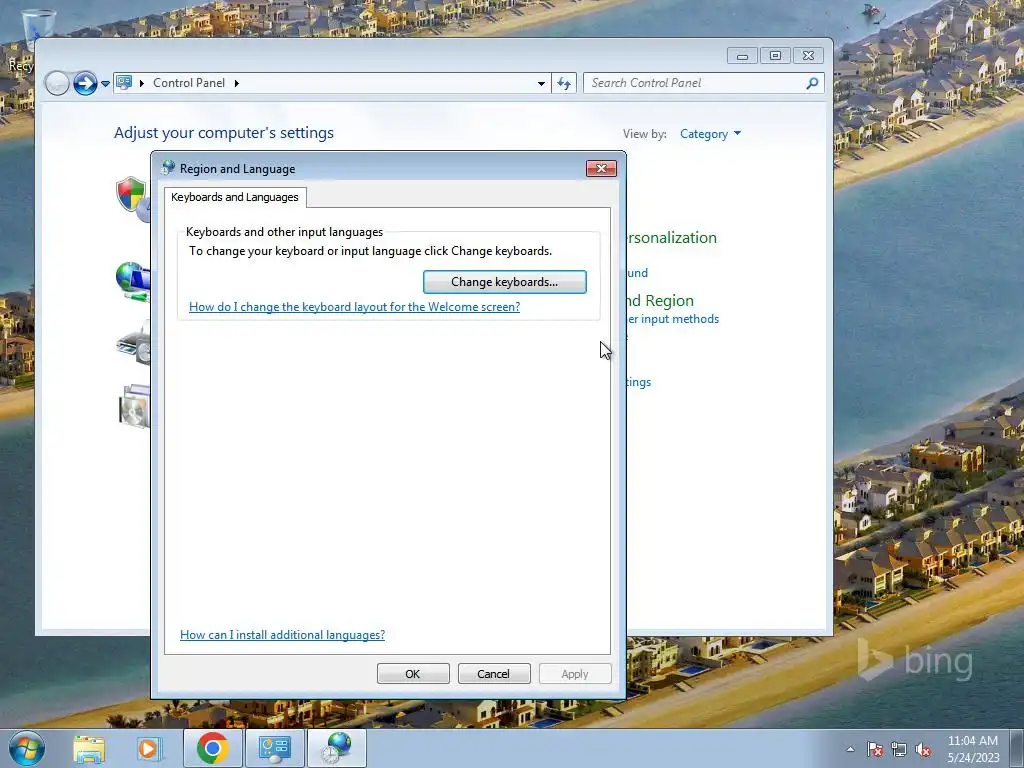Image resolution: width=1024 pixels, height=768 pixels.
Task: Maximize the Control Panel window
Action: 775,56
